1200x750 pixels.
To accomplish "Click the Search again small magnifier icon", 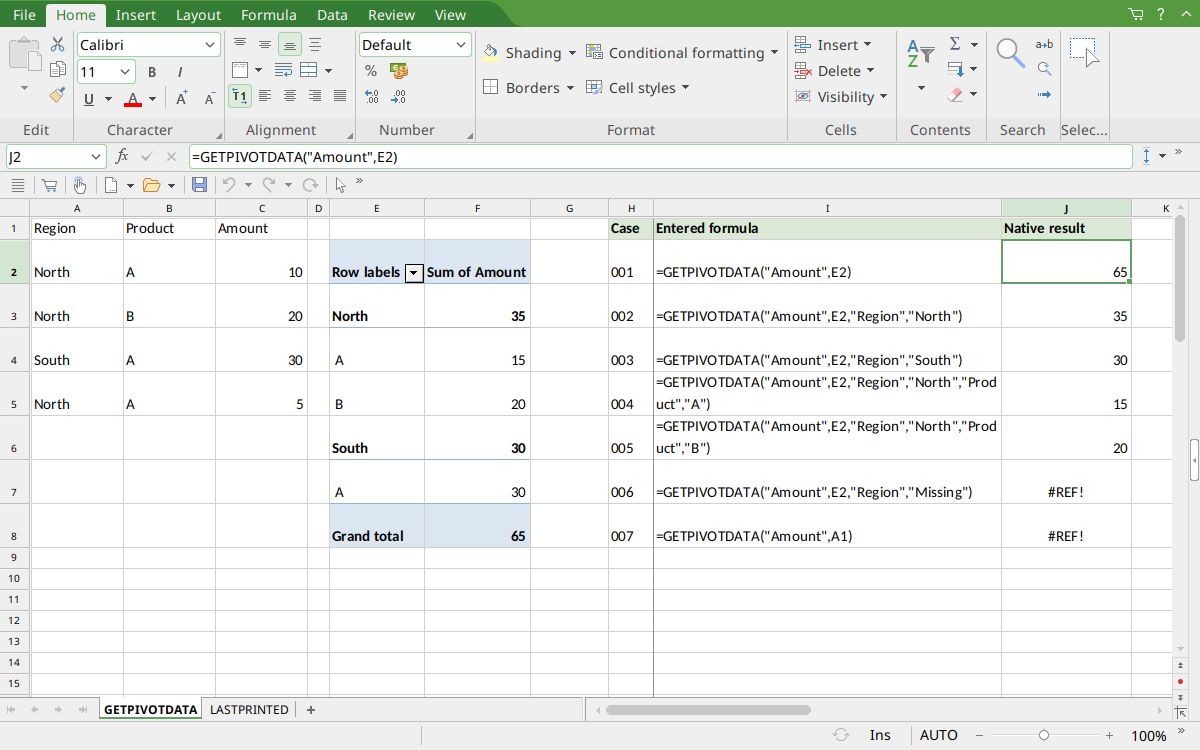I will click(x=1044, y=69).
